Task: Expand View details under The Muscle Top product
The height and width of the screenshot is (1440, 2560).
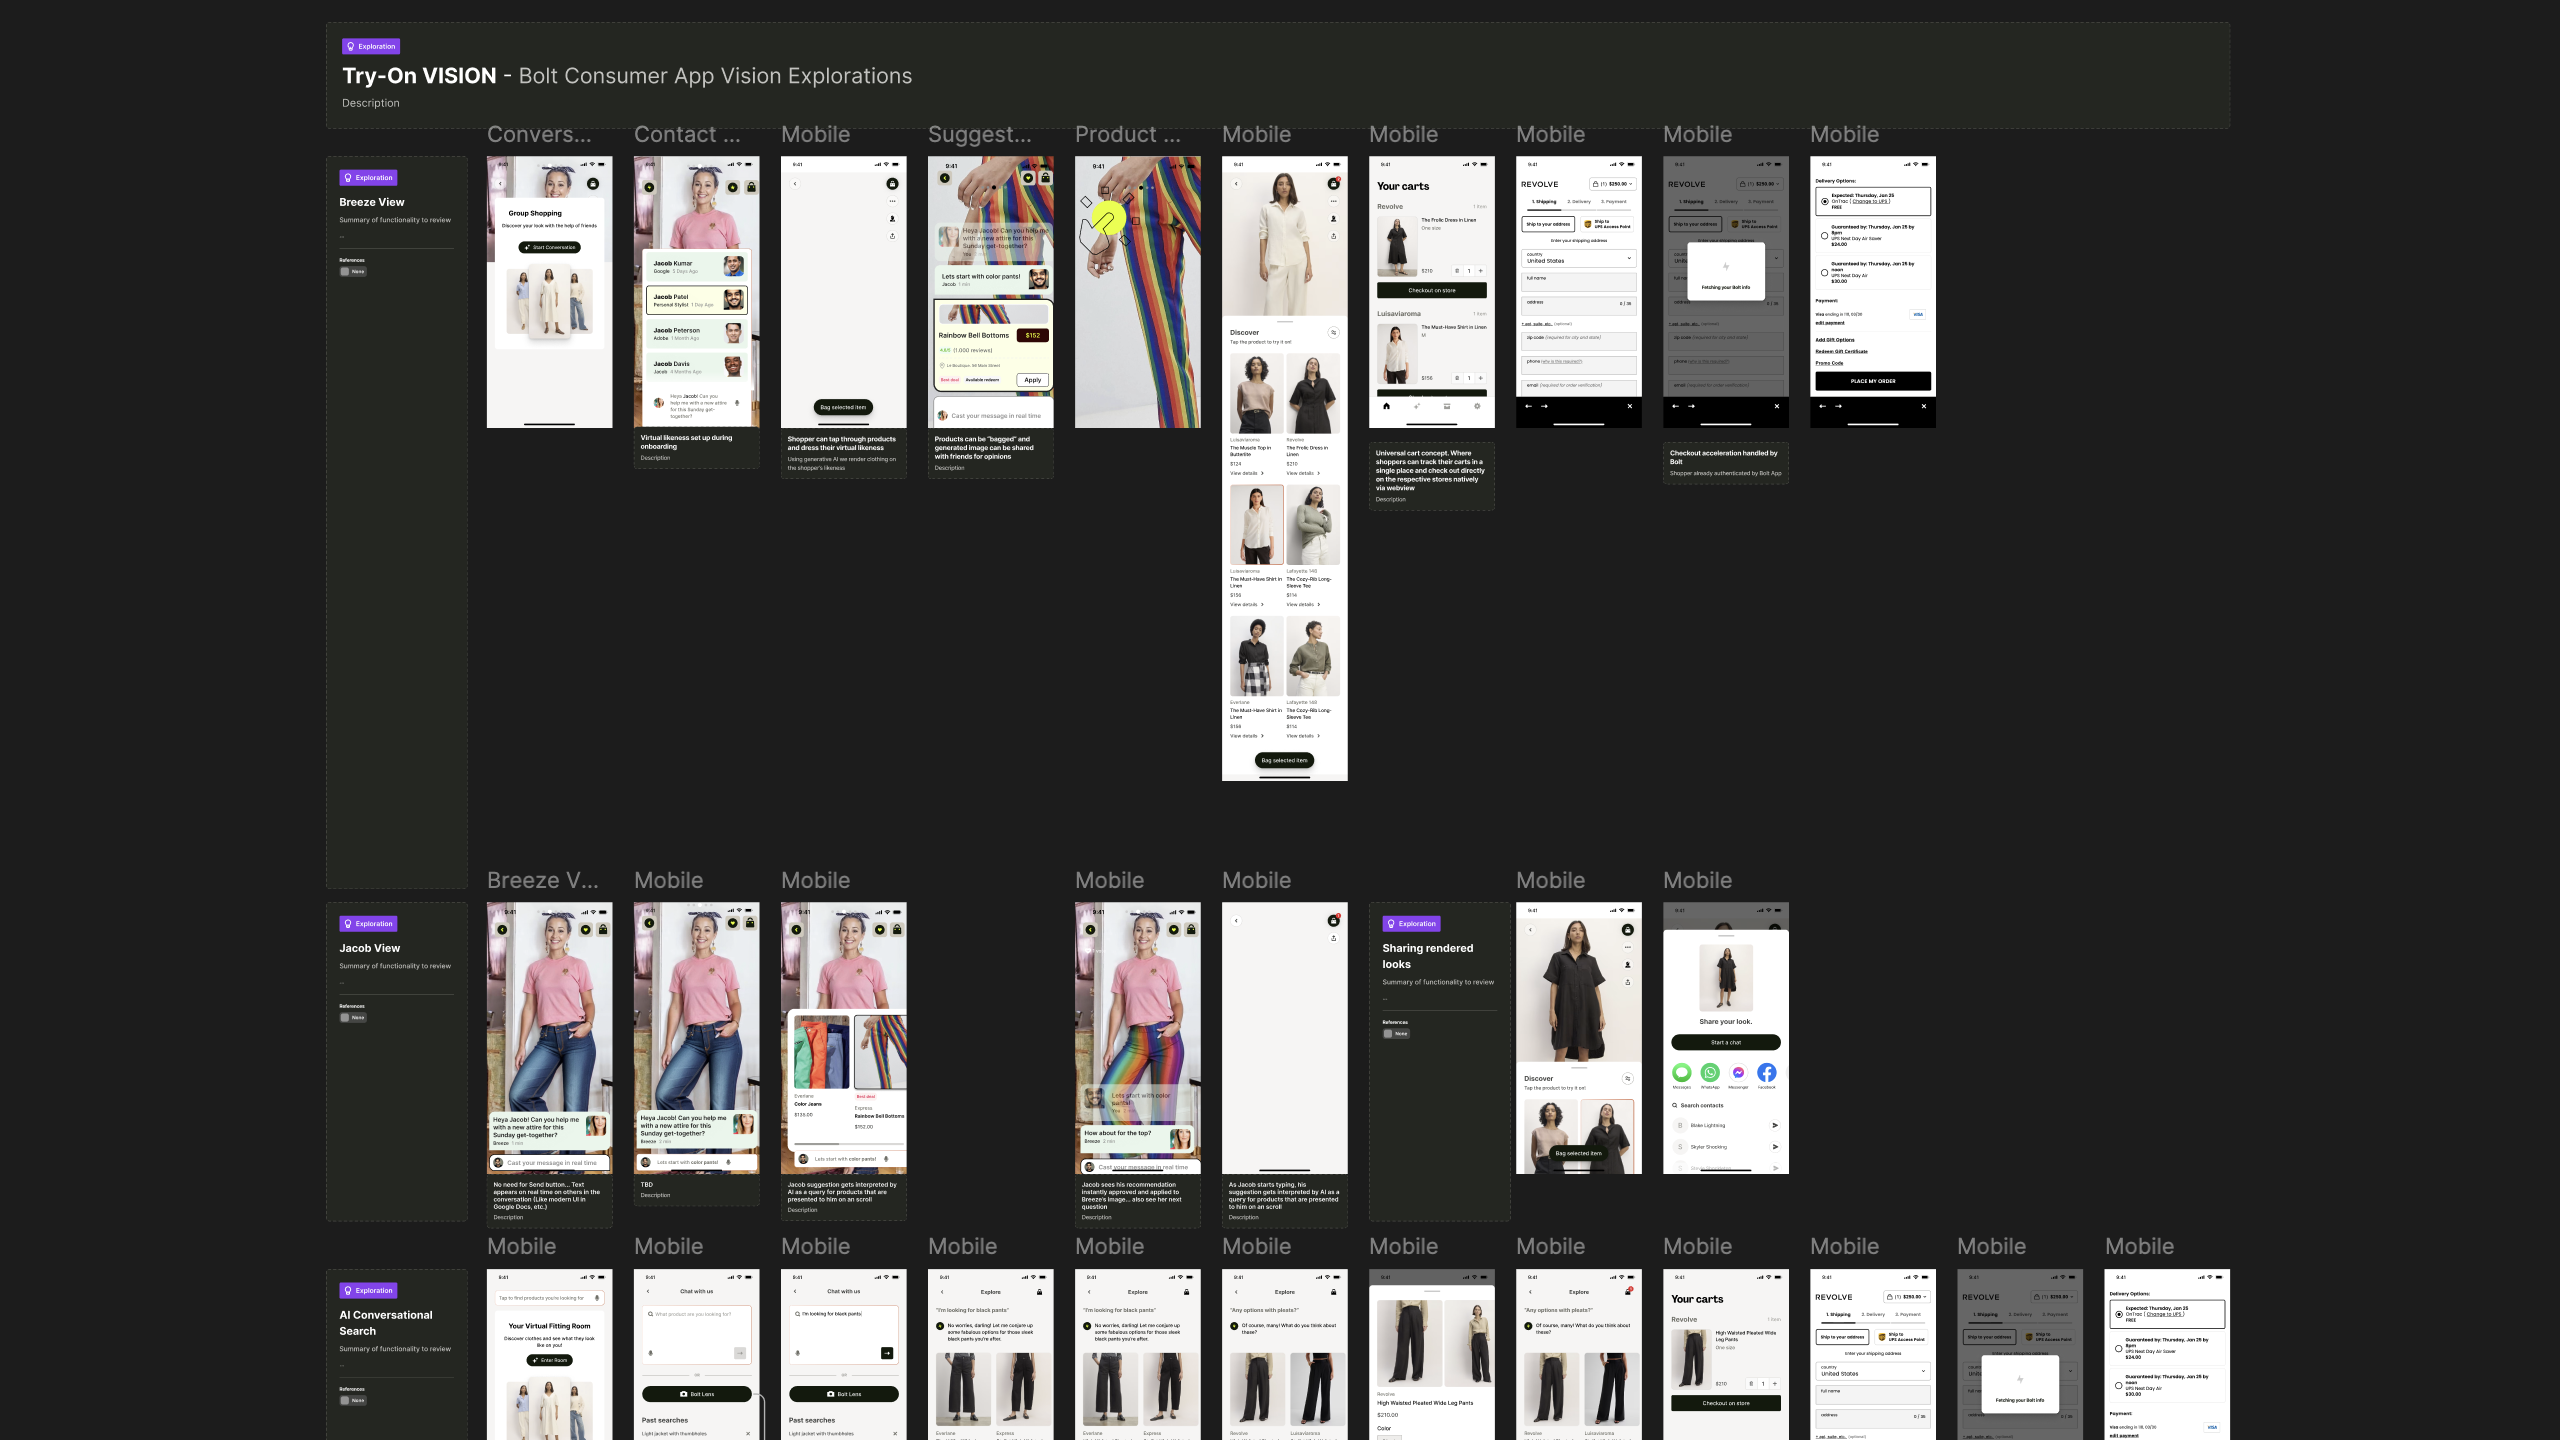Action: (x=1247, y=473)
